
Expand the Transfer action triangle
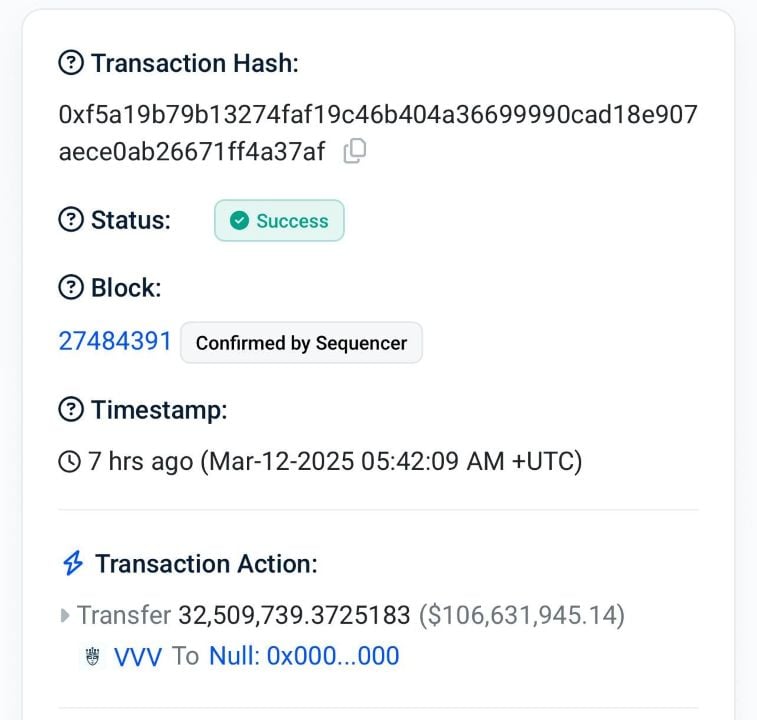[65, 616]
